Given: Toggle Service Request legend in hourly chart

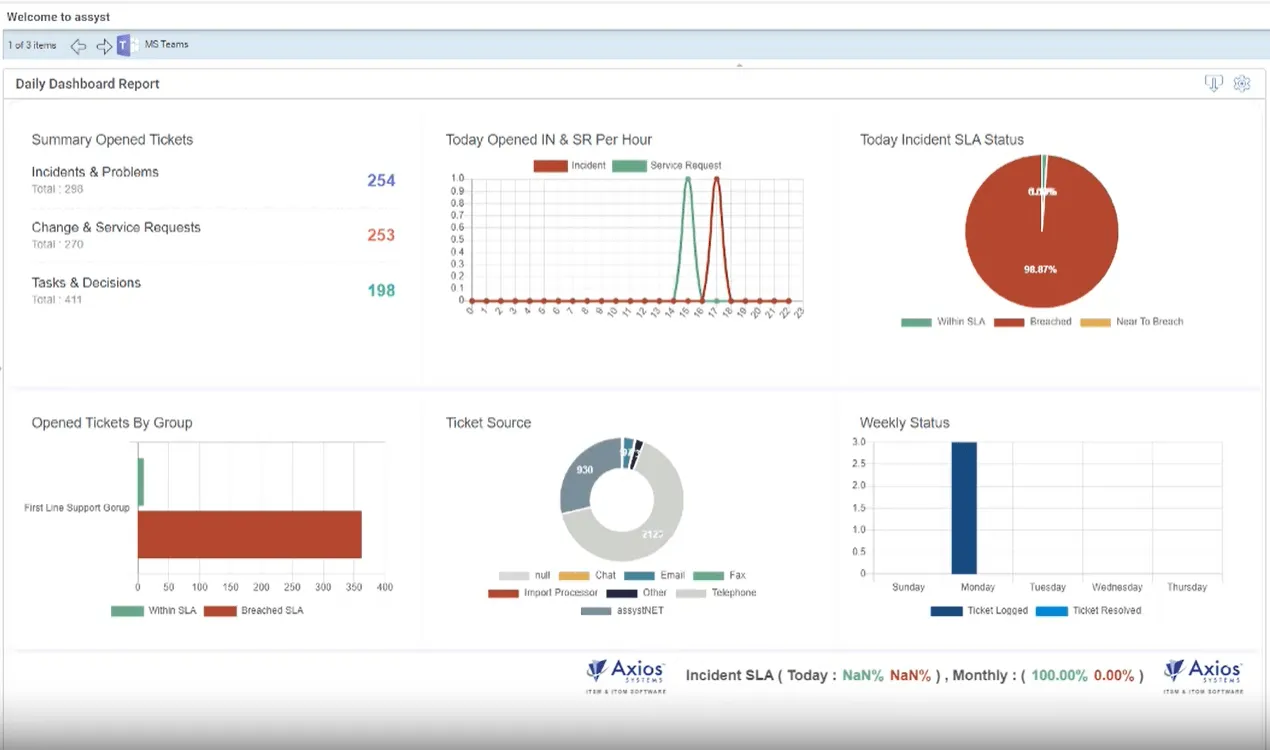Looking at the screenshot, I should 667,166.
